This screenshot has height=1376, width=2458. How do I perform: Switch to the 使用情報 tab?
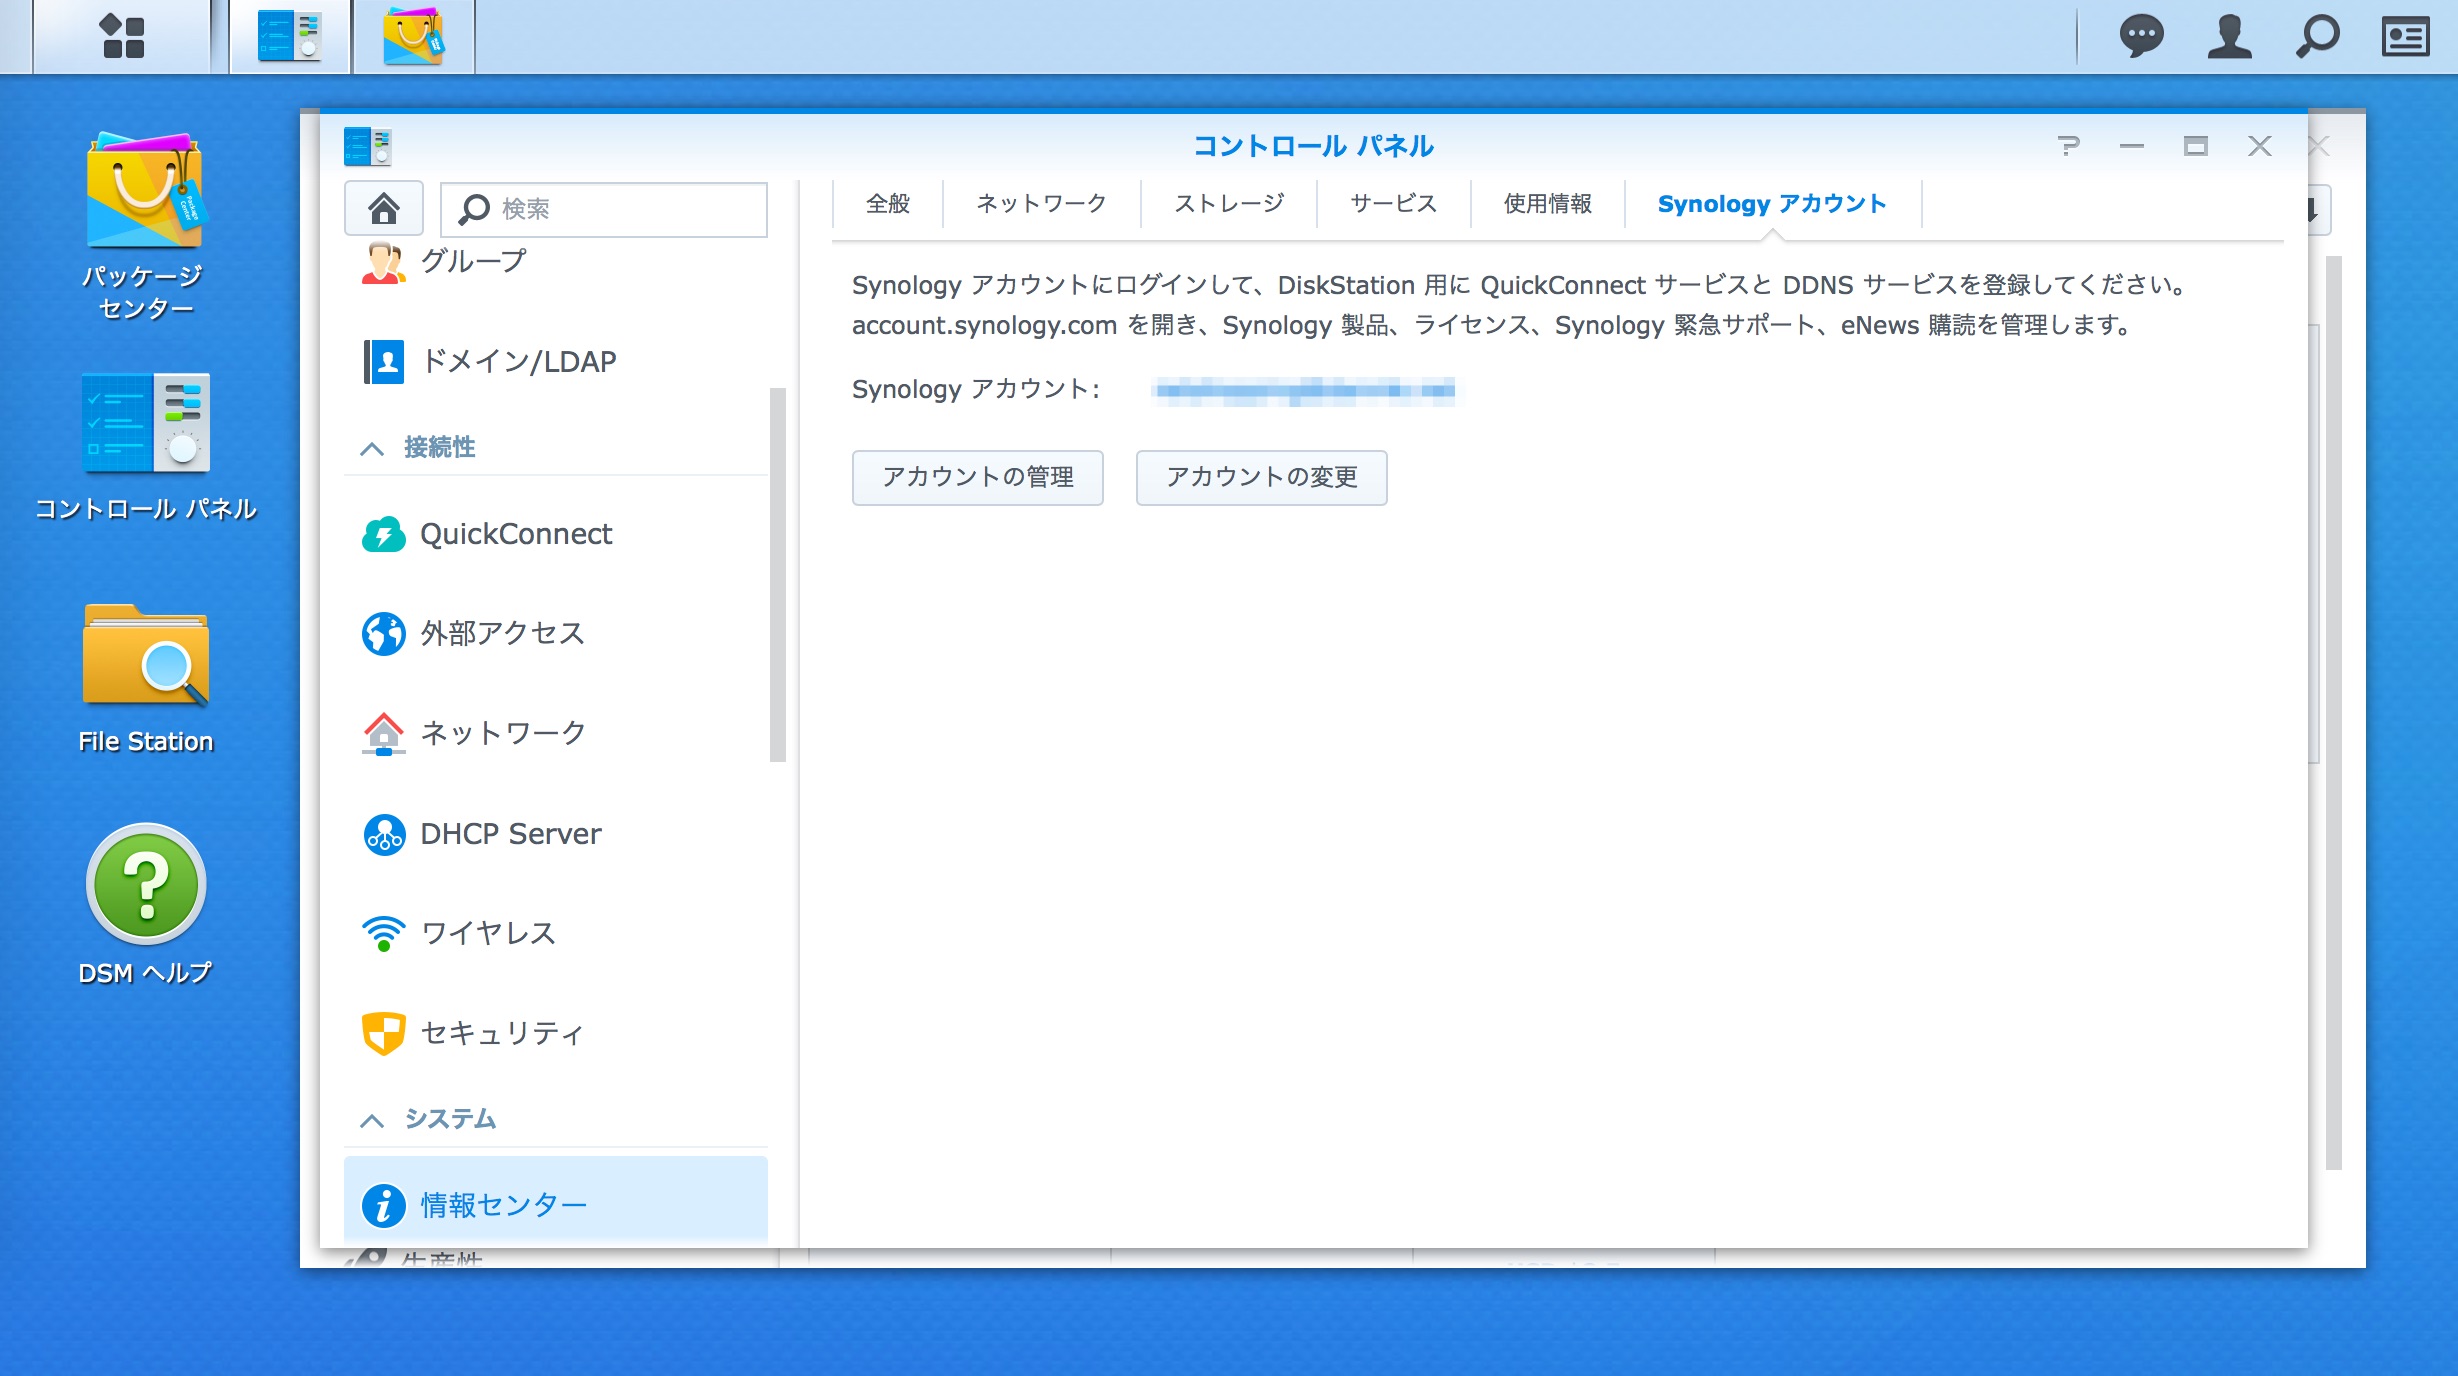[1547, 204]
